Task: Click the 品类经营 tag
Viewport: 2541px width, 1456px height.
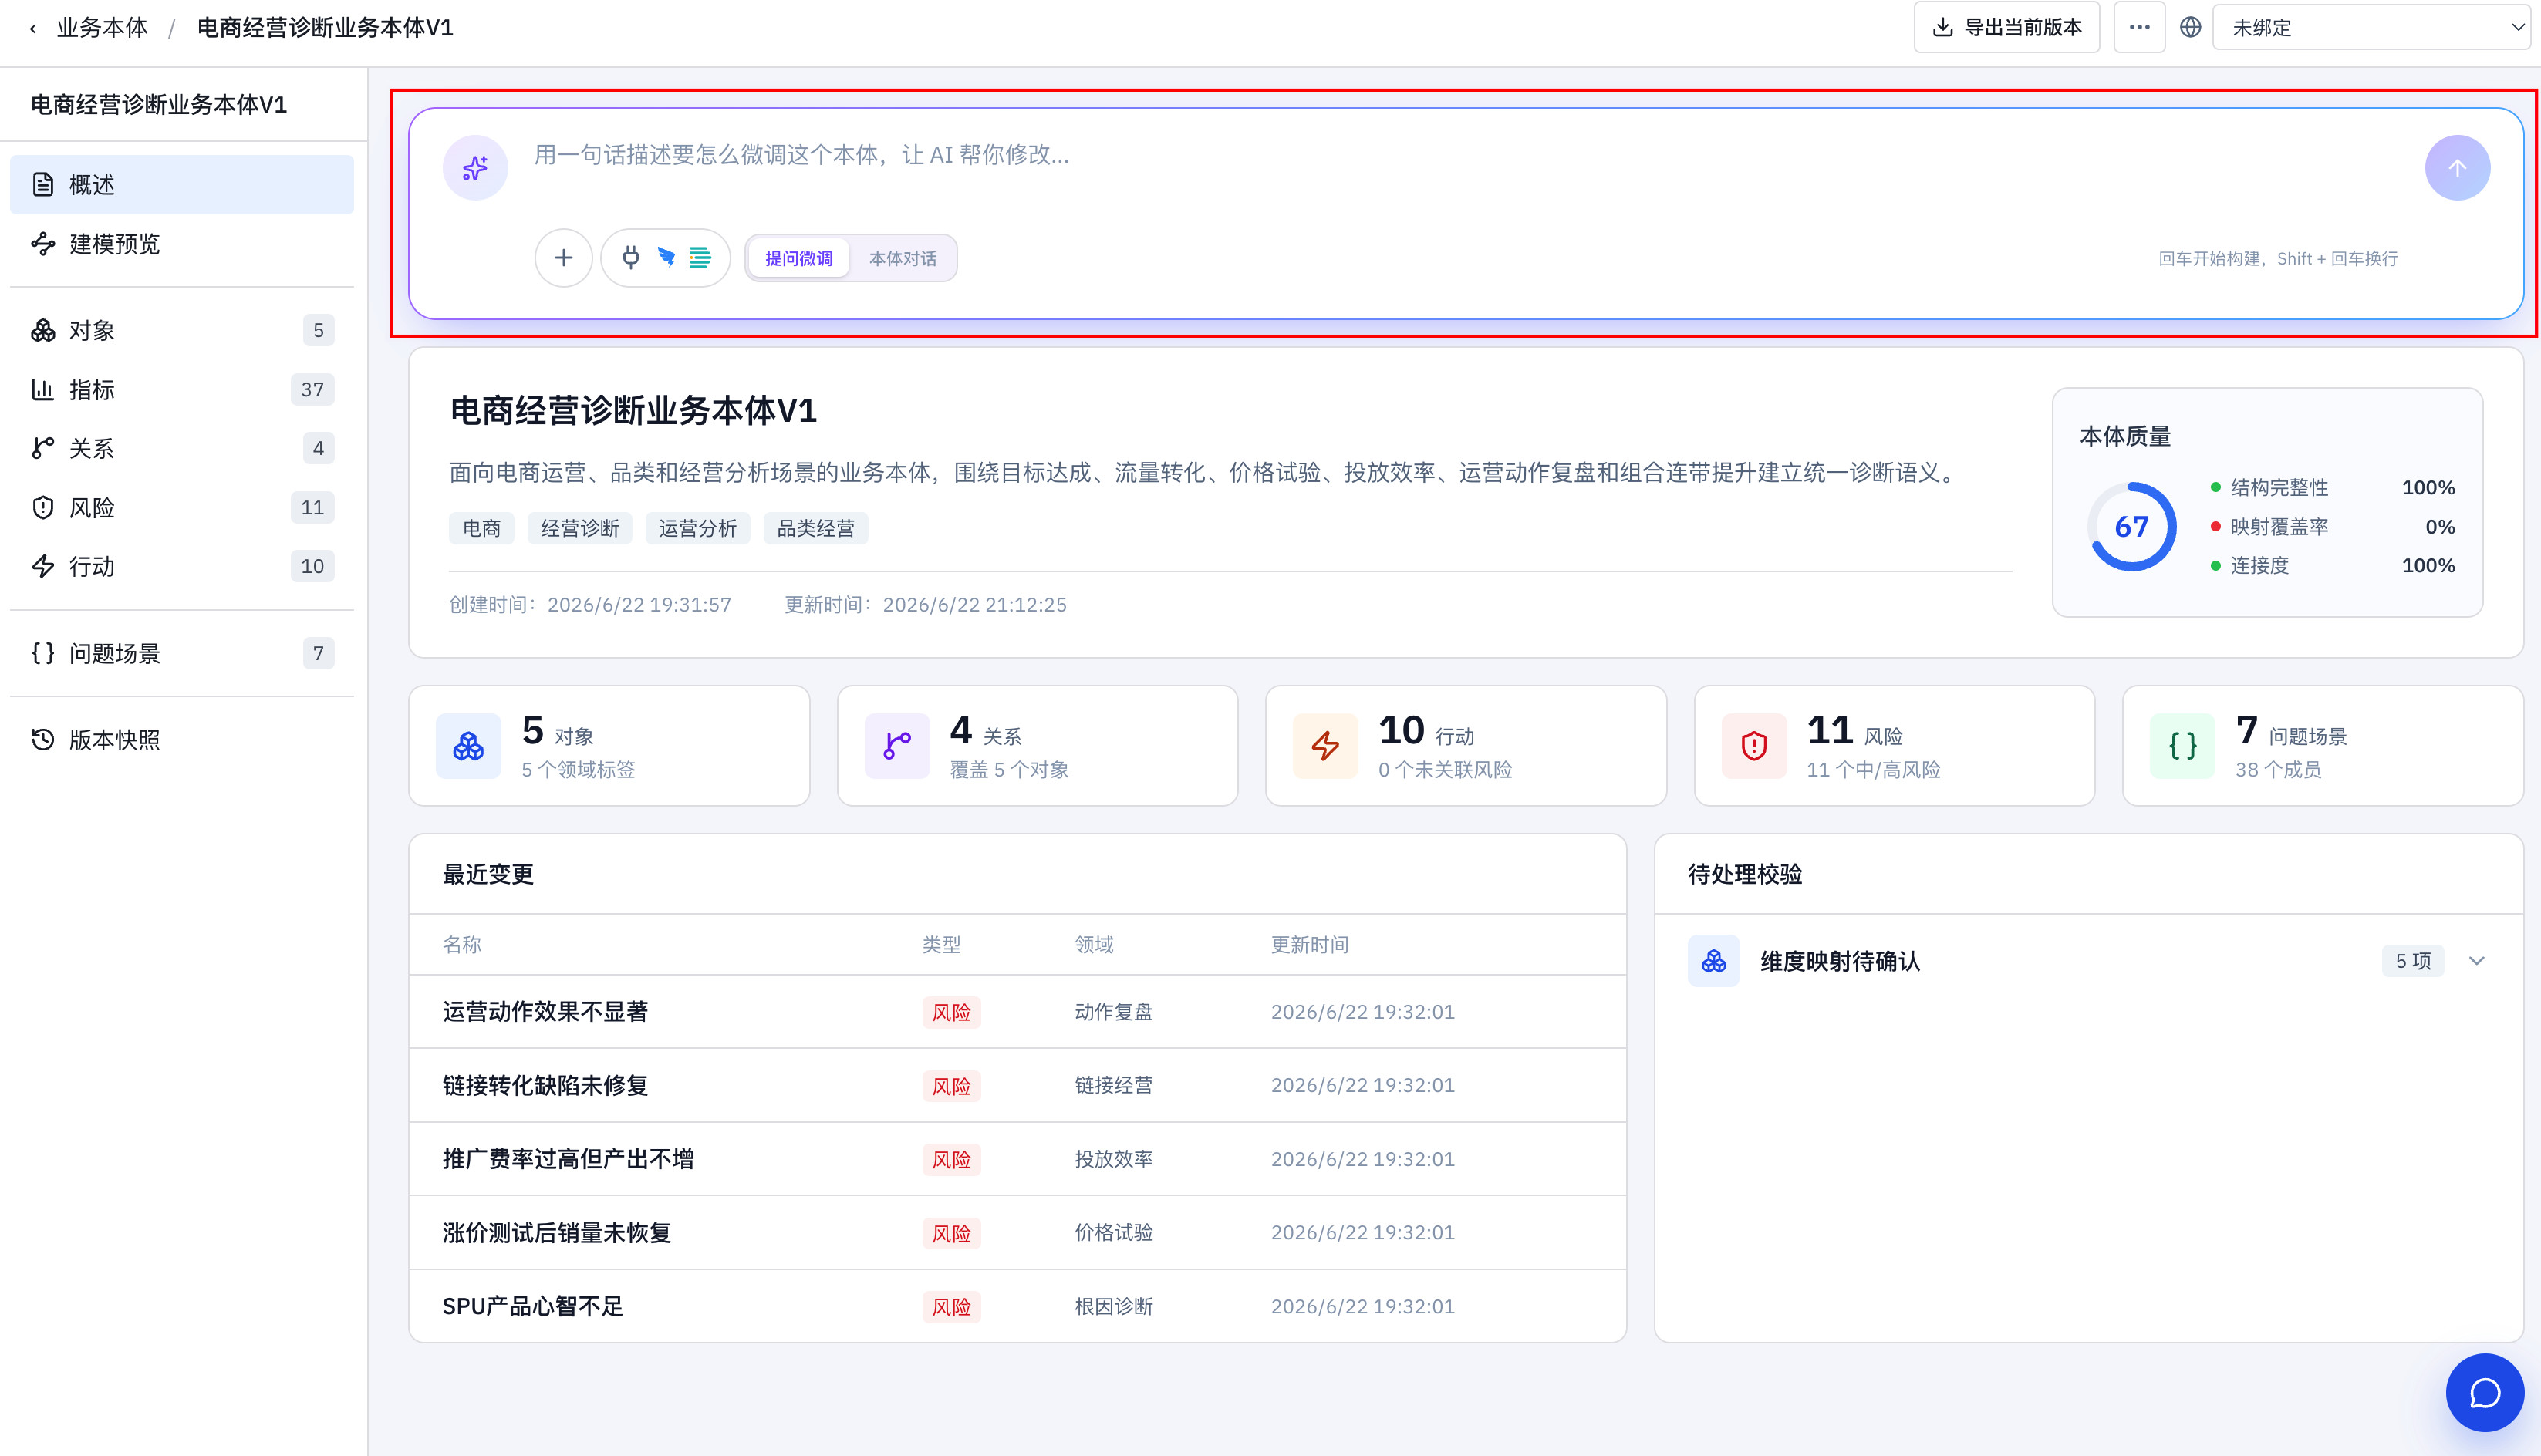Action: pos(816,528)
